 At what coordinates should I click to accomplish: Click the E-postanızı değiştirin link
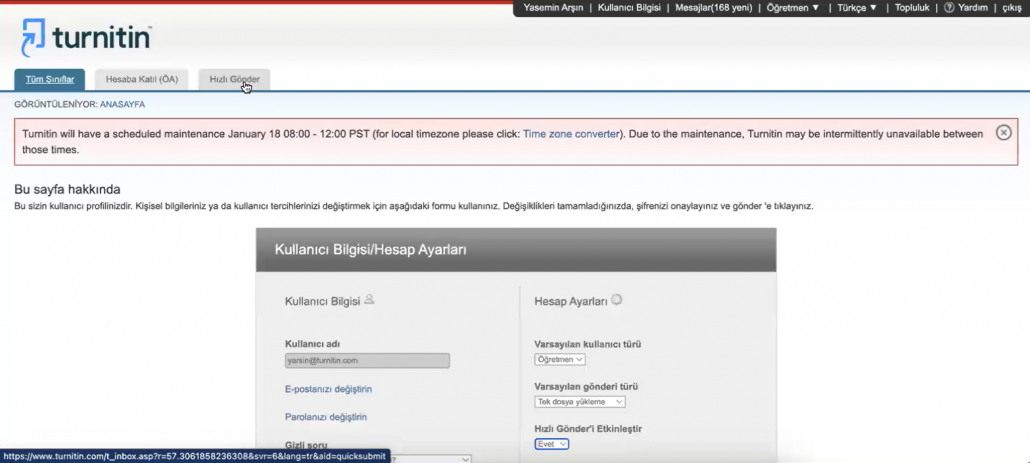[328, 389]
